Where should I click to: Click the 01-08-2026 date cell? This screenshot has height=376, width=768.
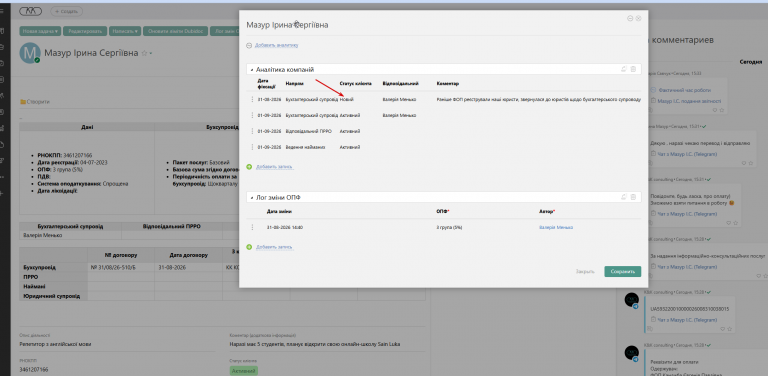[x=269, y=99]
